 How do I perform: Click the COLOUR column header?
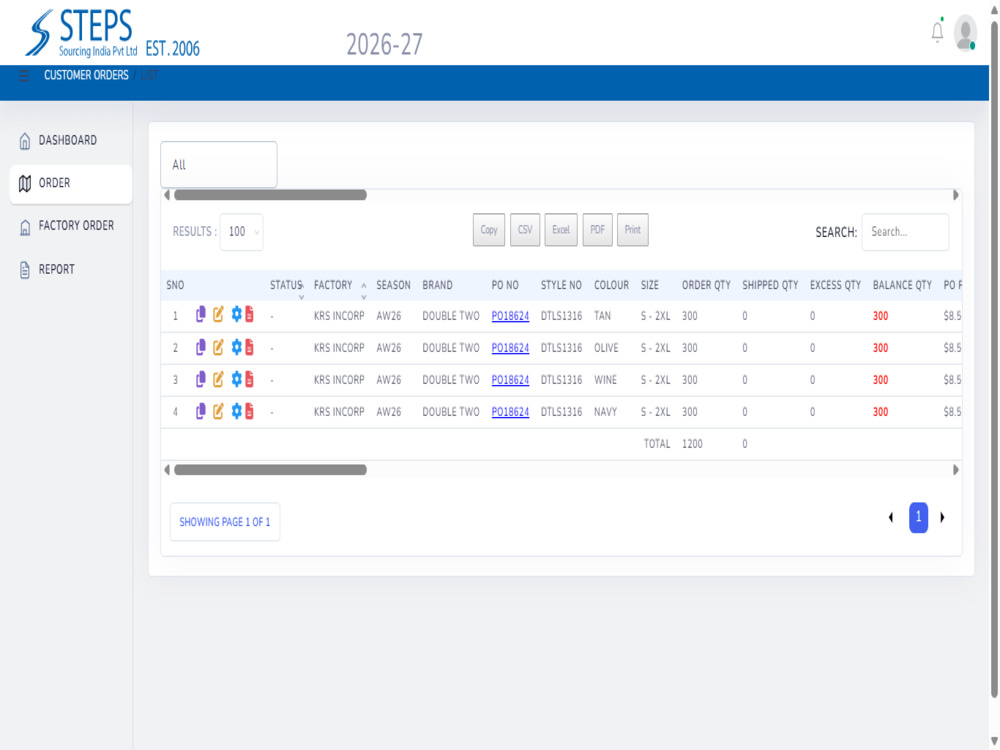click(611, 285)
